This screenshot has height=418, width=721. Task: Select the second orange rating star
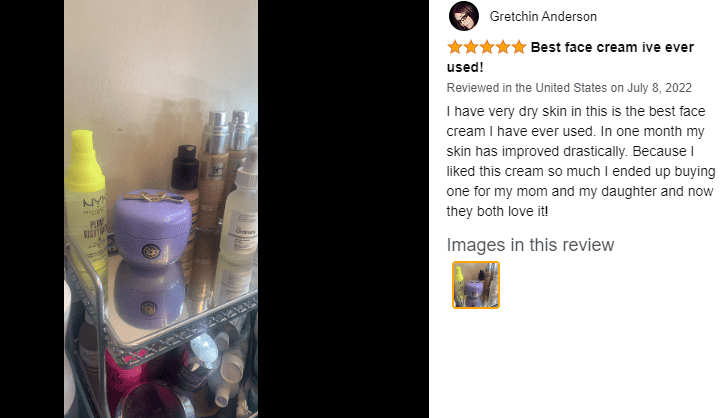coord(471,47)
